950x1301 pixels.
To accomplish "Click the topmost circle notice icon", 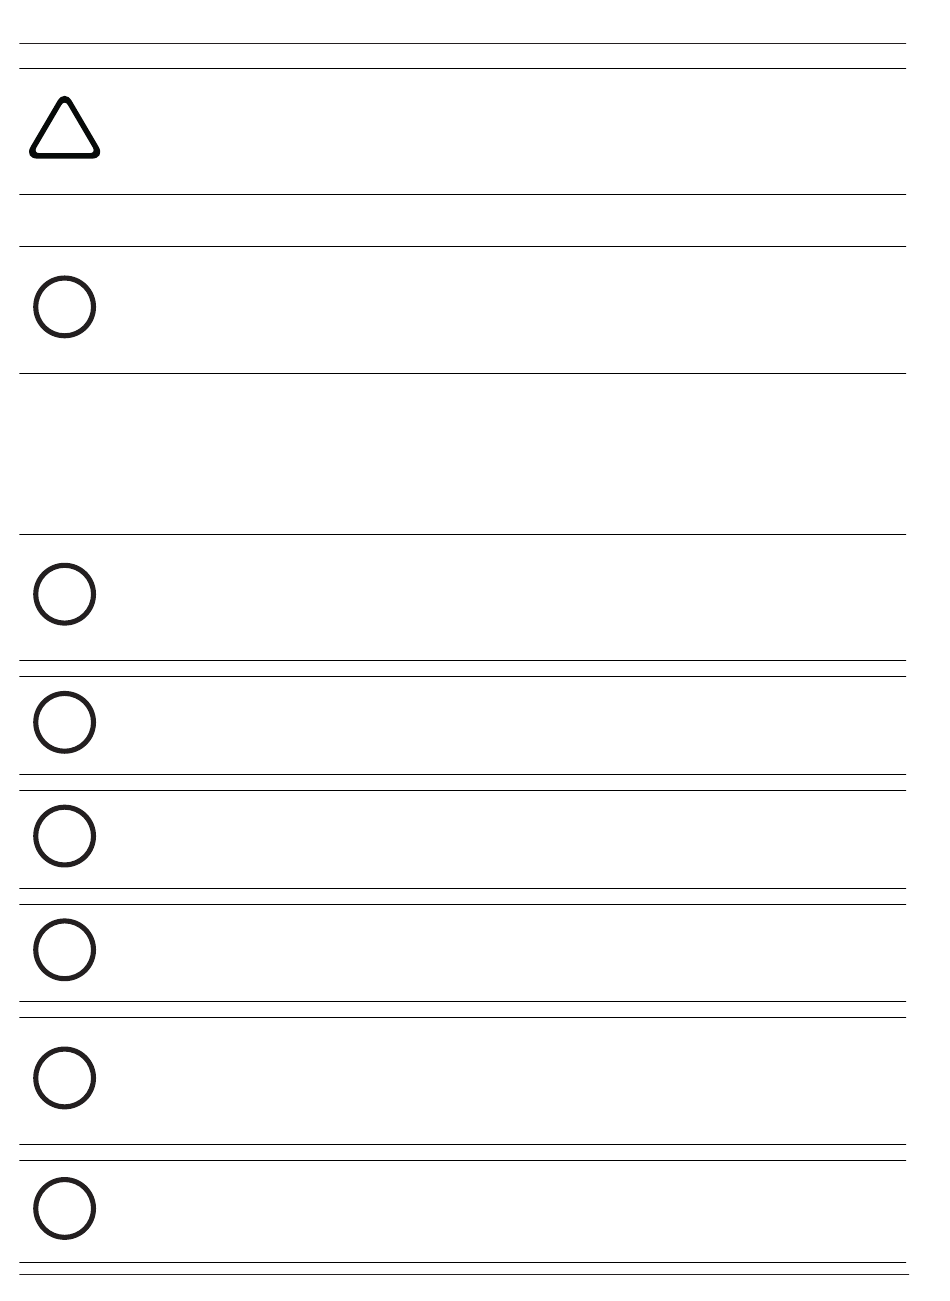I will (x=65, y=307).
